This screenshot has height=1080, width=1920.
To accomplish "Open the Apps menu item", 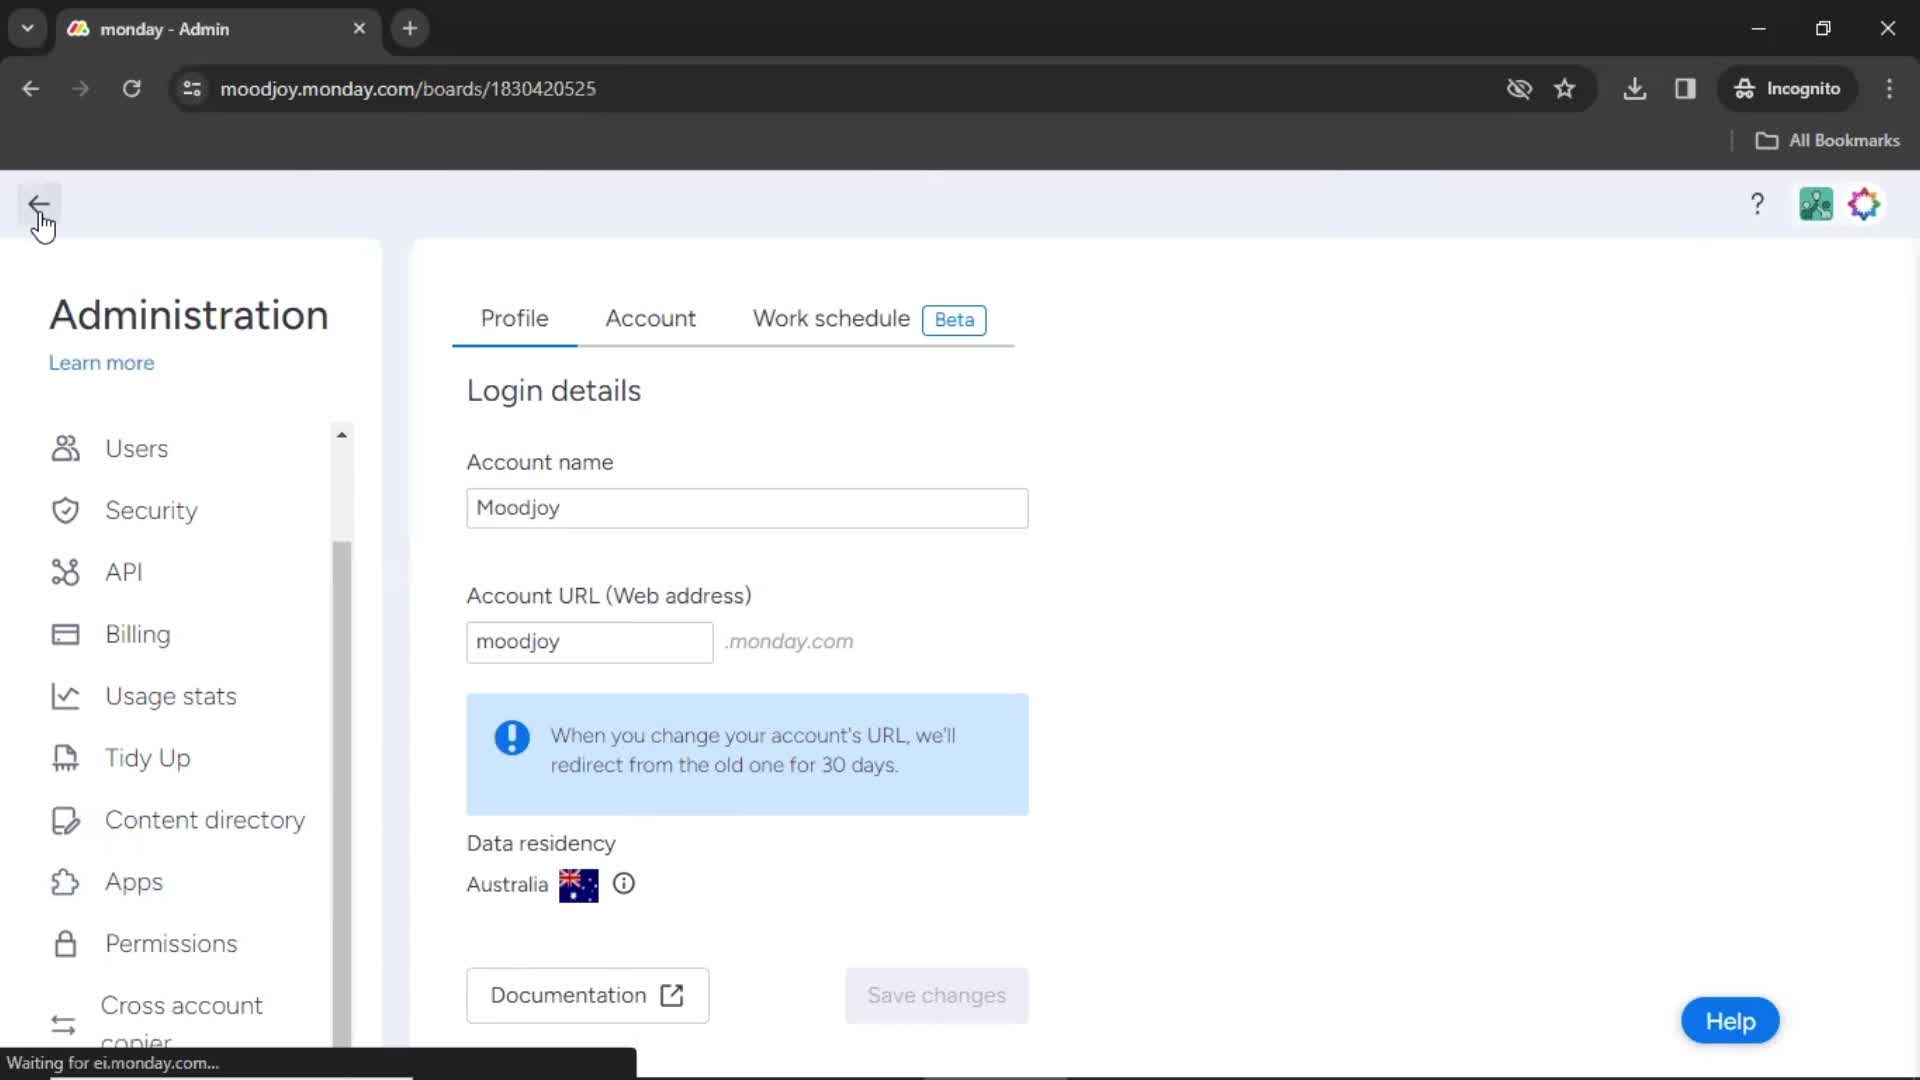I will tap(134, 882).
